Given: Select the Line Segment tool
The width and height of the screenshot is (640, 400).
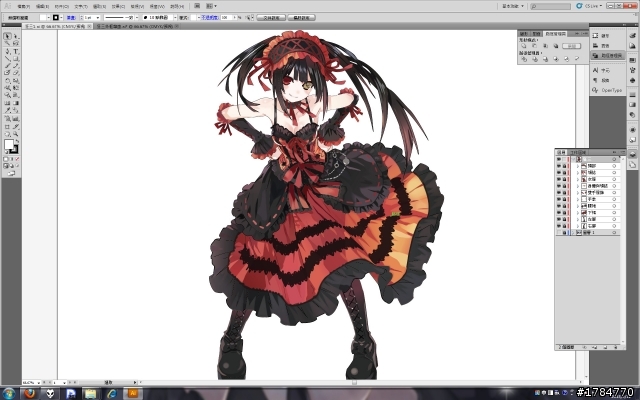Looking at the screenshot, I should coord(7,59).
